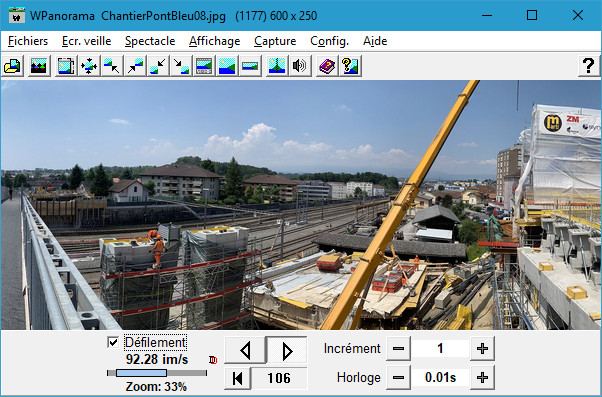The width and height of the screenshot is (602, 397).
Task: Open image file with the folder icon
Action: coord(12,66)
